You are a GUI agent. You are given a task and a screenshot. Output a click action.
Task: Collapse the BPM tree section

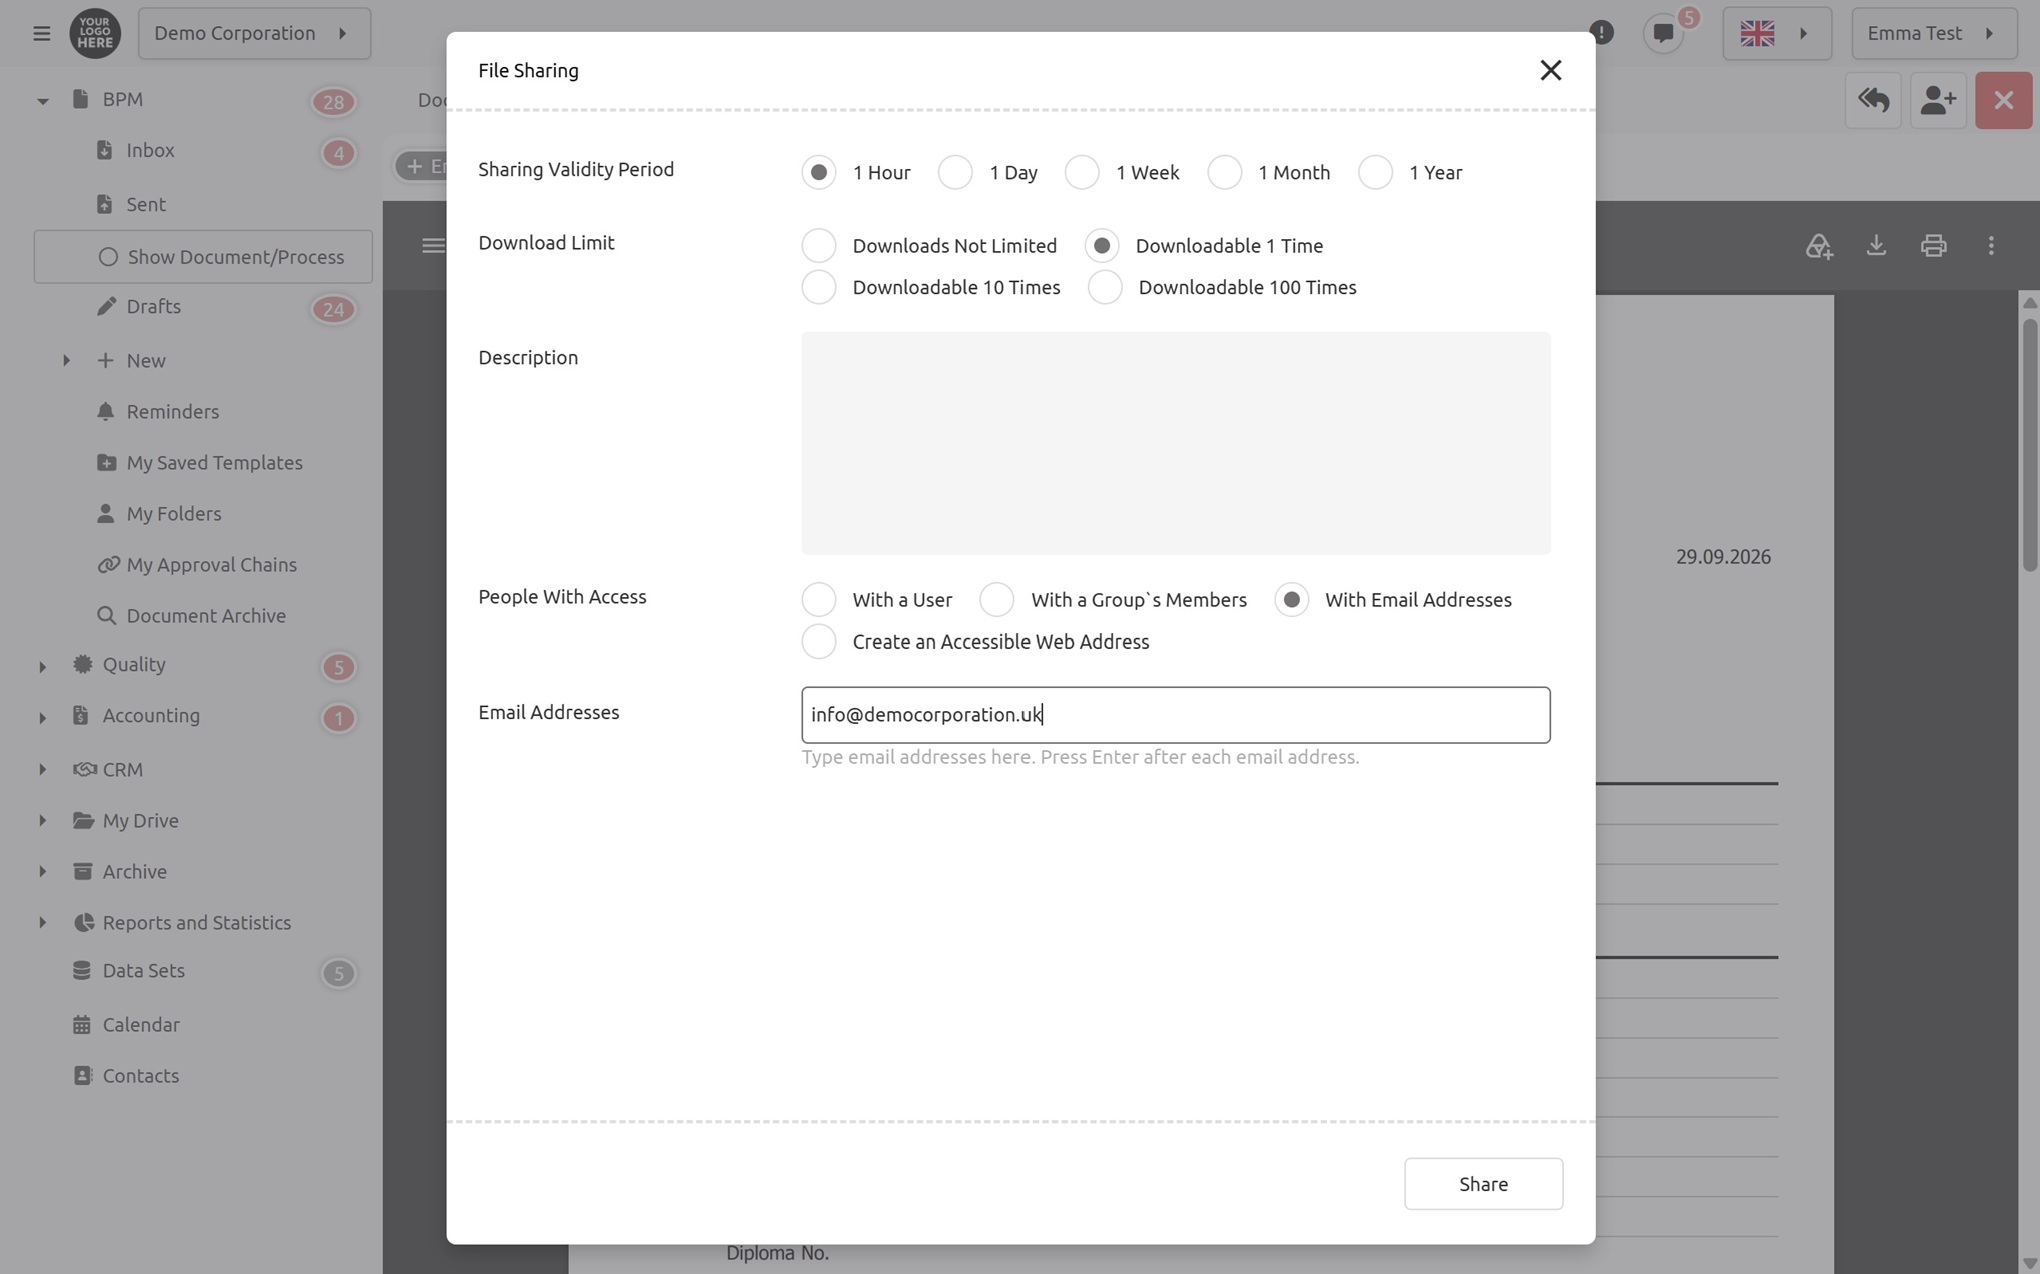(42, 100)
